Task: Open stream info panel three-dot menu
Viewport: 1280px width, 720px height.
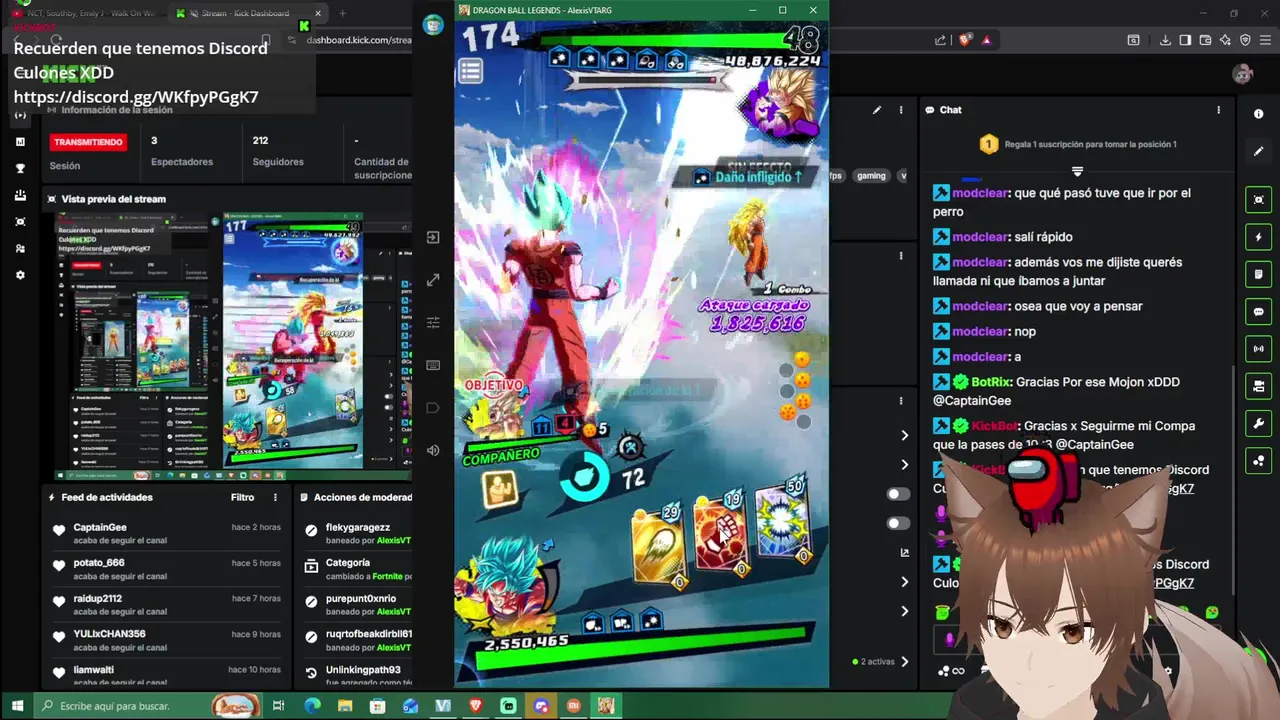Action: (x=901, y=110)
